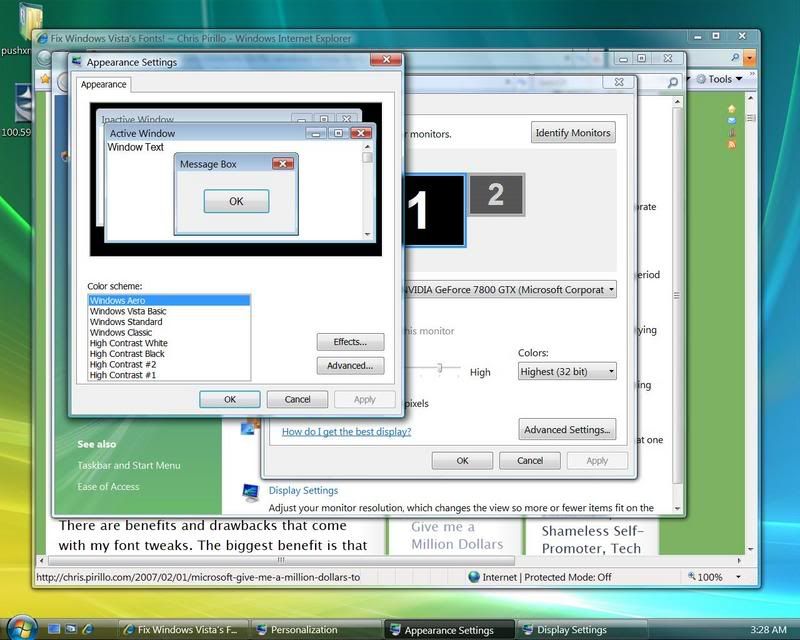Select Windows Standard color scheme
This screenshot has height=640, width=800.
(x=169, y=322)
